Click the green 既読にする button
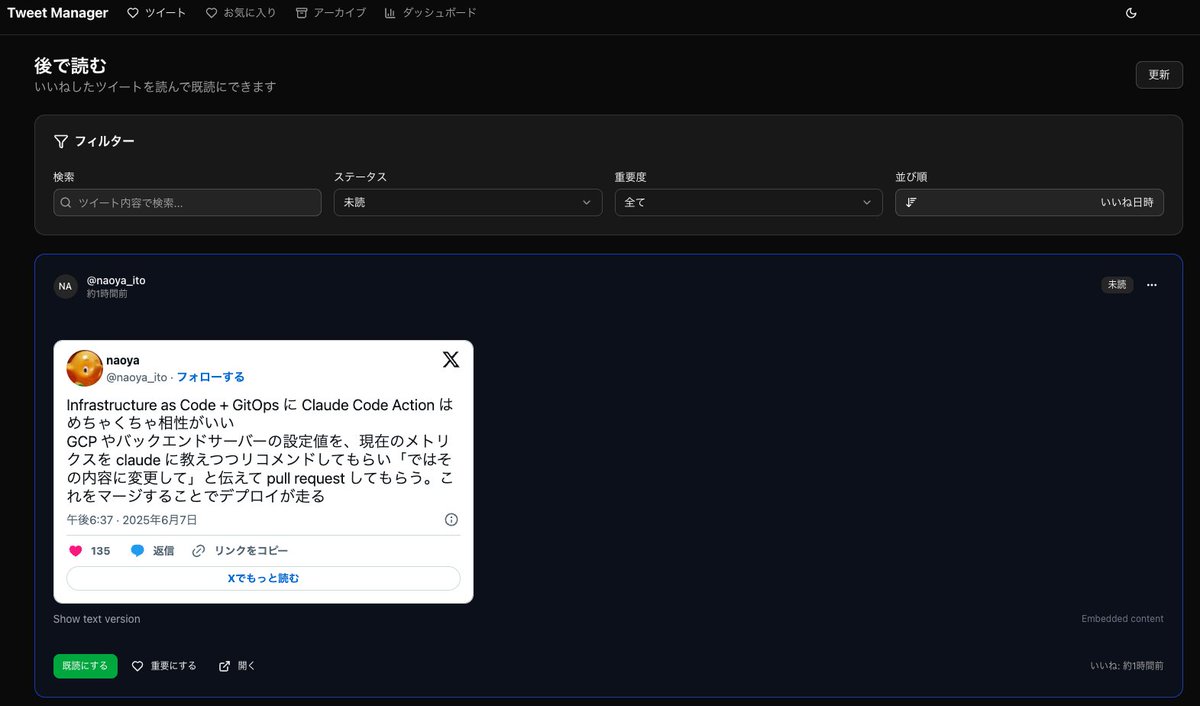The image size is (1200, 706). 85,666
